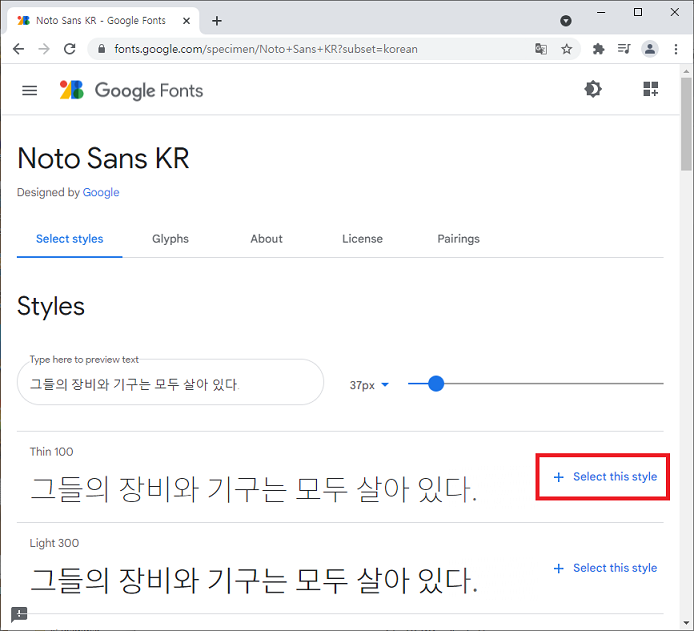Image resolution: width=694 pixels, height=631 pixels.
Task: Click the browser forward arrow
Action: 44,49
